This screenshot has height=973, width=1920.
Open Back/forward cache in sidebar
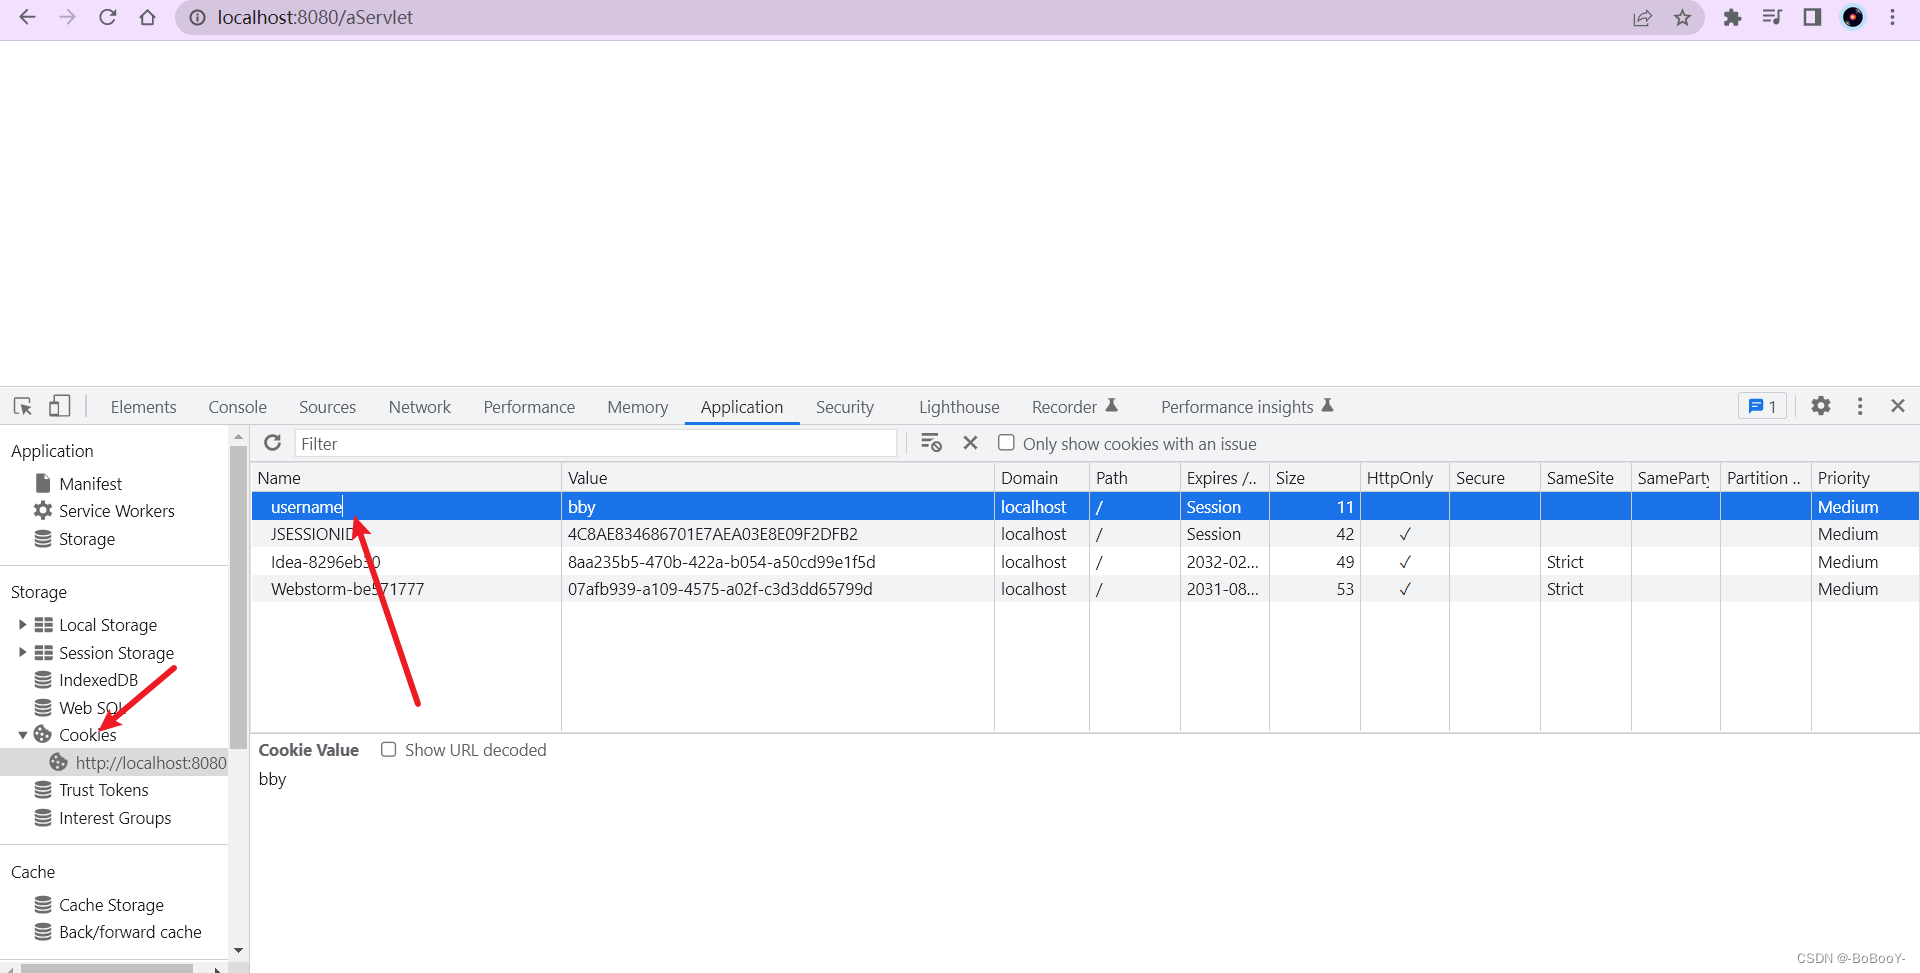pos(130,932)
